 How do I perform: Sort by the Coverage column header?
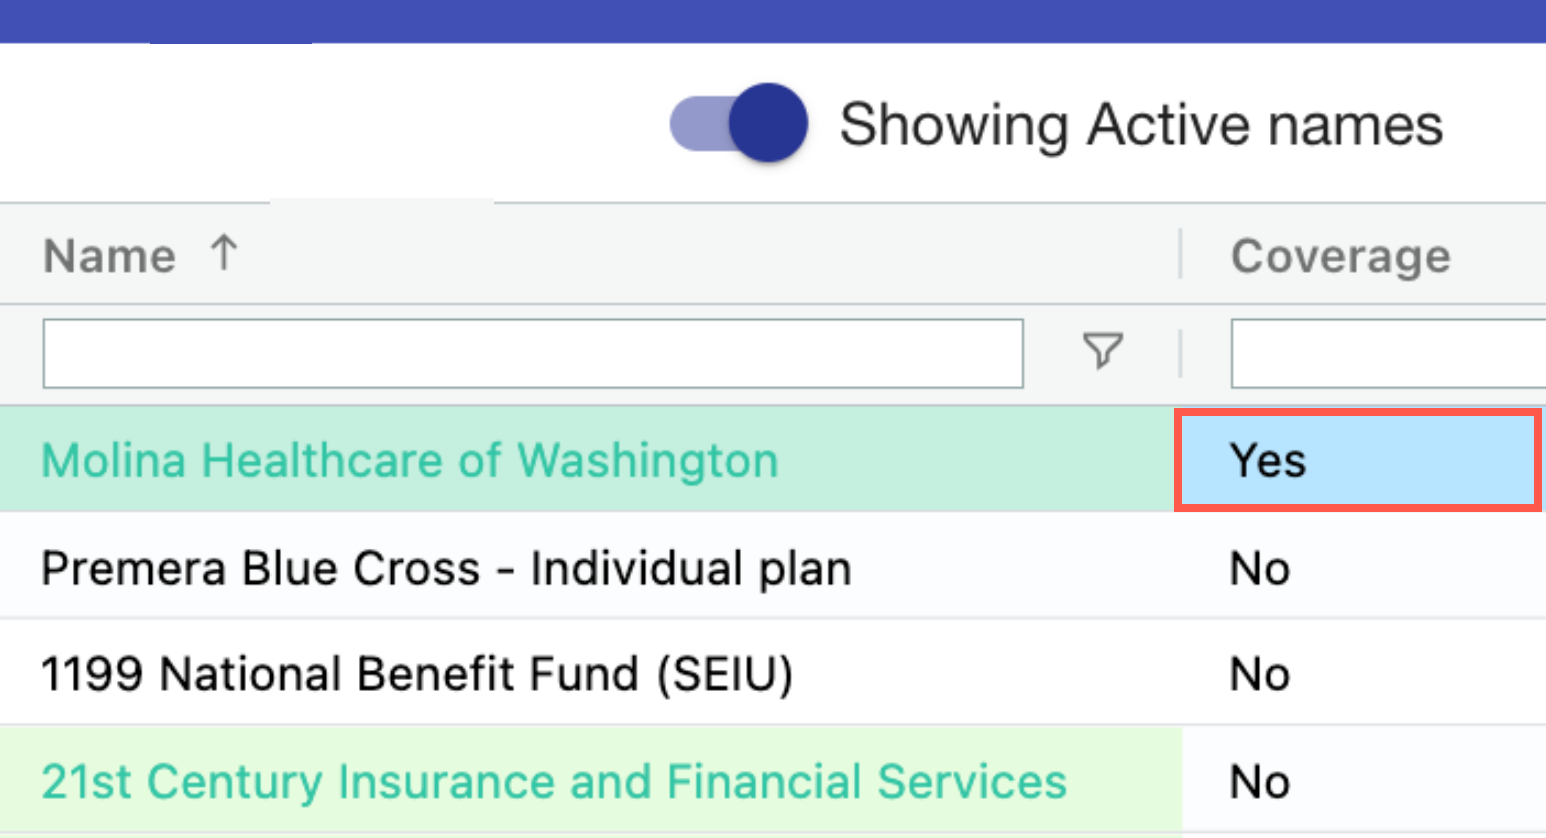tap(1340, 256)
